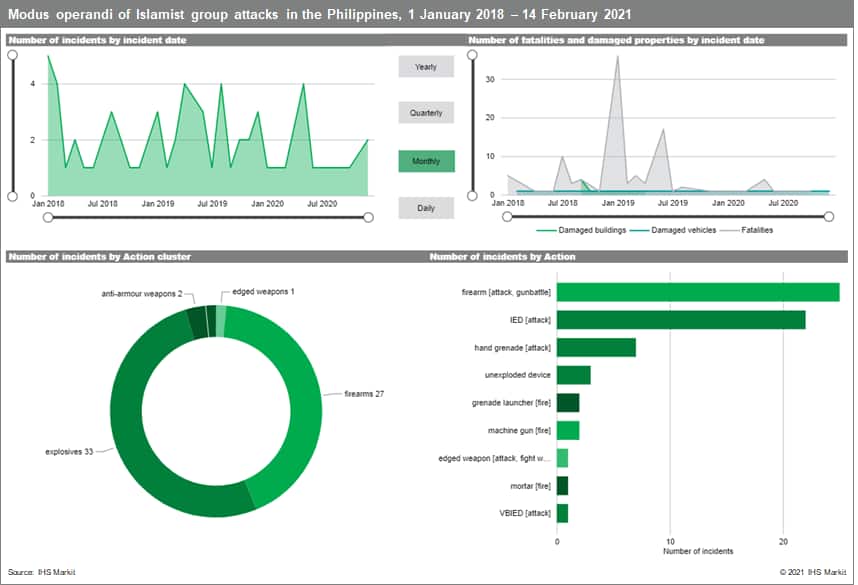Screen dimensions: 858x585
Task: Click bottom handle of incidents vertical slider
Action: (12, 195)
